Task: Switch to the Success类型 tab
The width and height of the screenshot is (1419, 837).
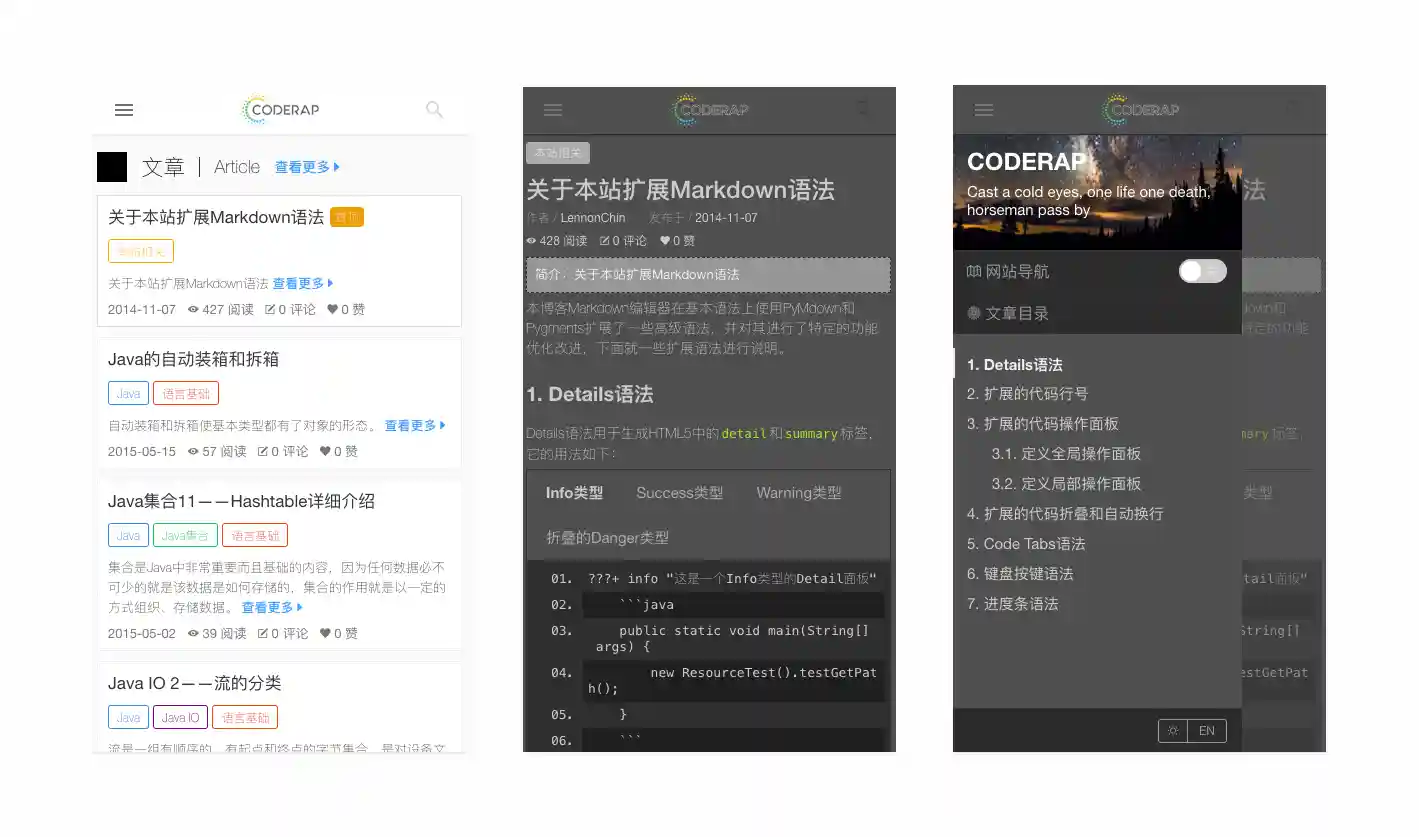Action: click(680, 493)
